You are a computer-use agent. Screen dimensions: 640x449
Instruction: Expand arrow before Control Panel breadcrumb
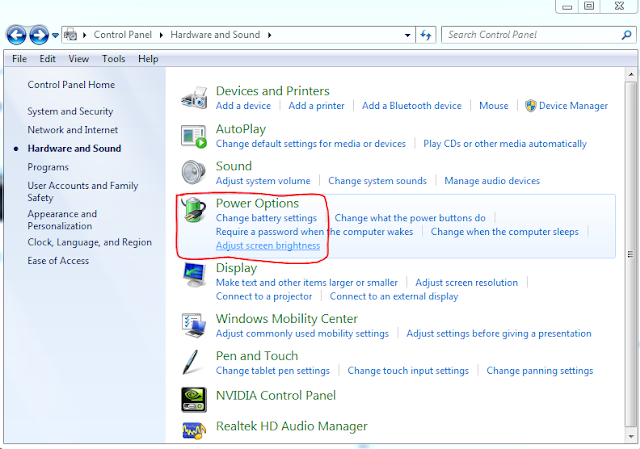pos(84,35)
